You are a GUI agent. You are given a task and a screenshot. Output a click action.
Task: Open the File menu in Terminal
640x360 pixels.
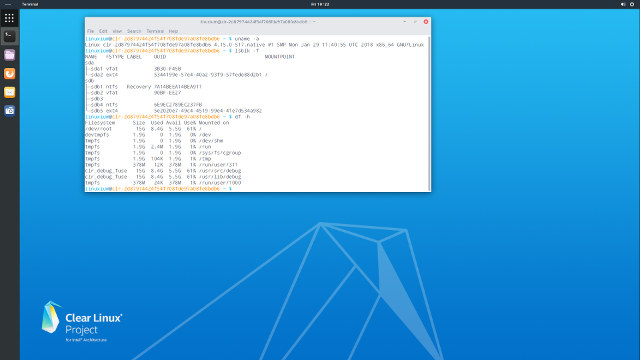pos(91,31)
